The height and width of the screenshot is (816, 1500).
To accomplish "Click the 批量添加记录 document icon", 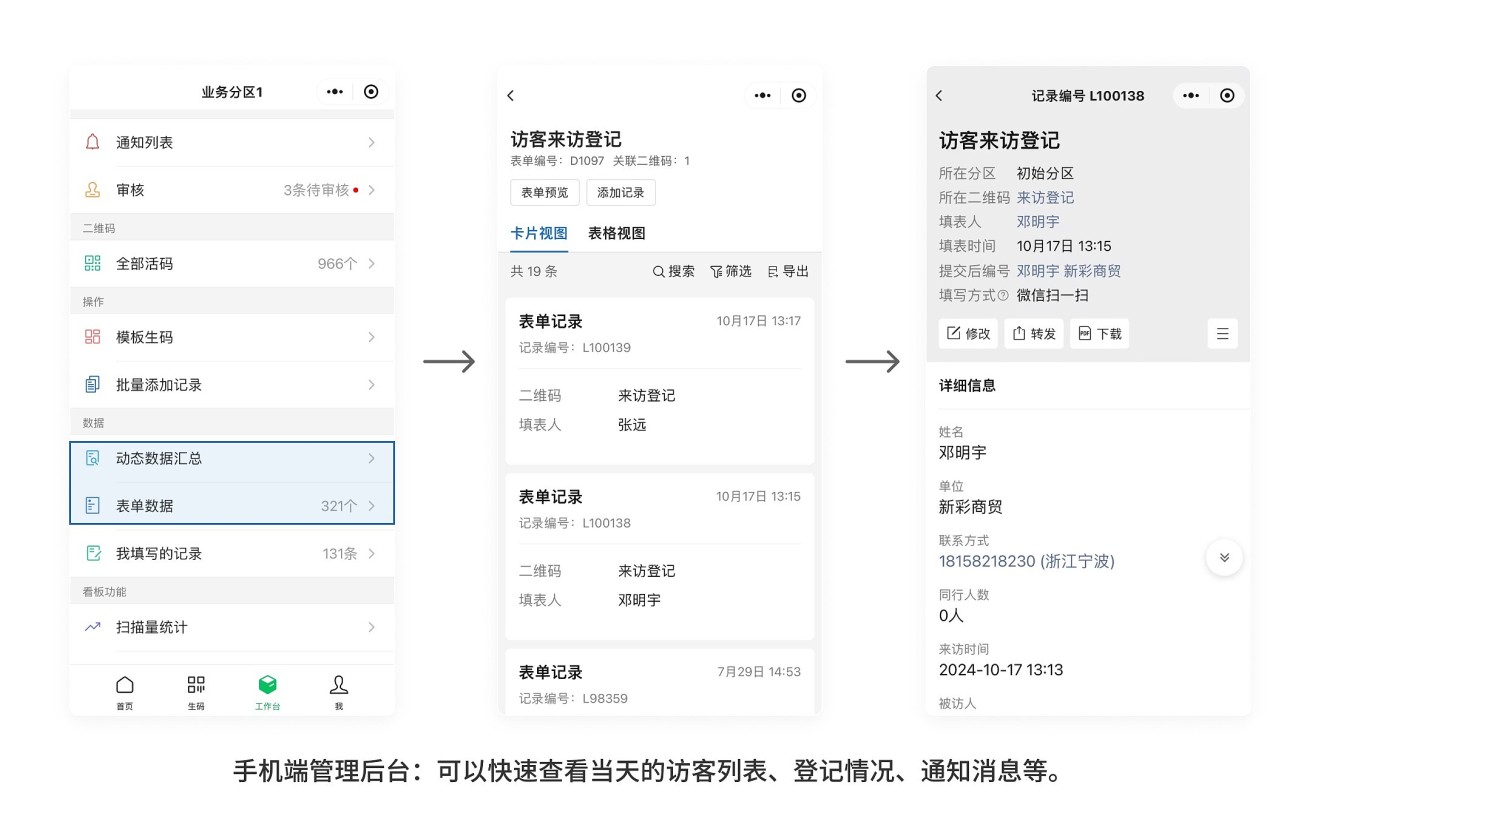I will (x=92, y=384).
